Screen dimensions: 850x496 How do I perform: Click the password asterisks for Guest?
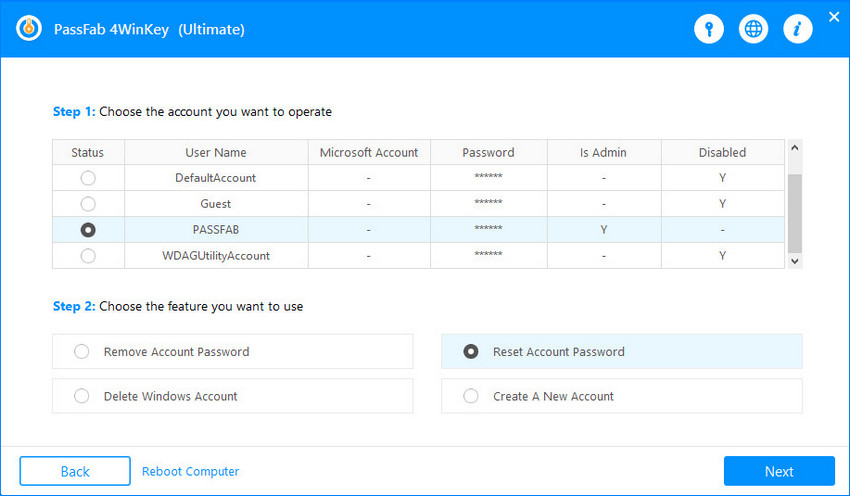coord(488,202)
